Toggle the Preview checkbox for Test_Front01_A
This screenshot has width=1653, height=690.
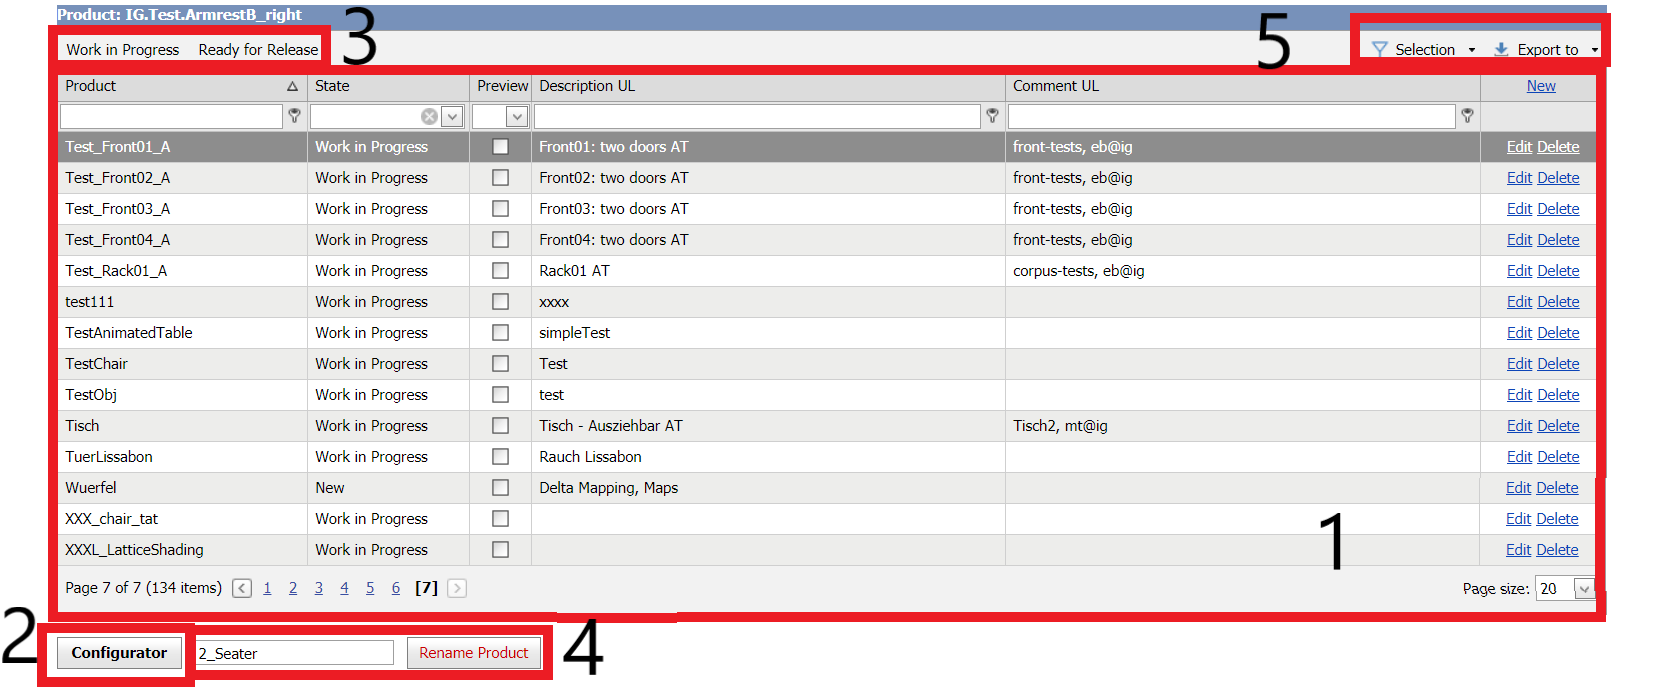click(500, 147)
